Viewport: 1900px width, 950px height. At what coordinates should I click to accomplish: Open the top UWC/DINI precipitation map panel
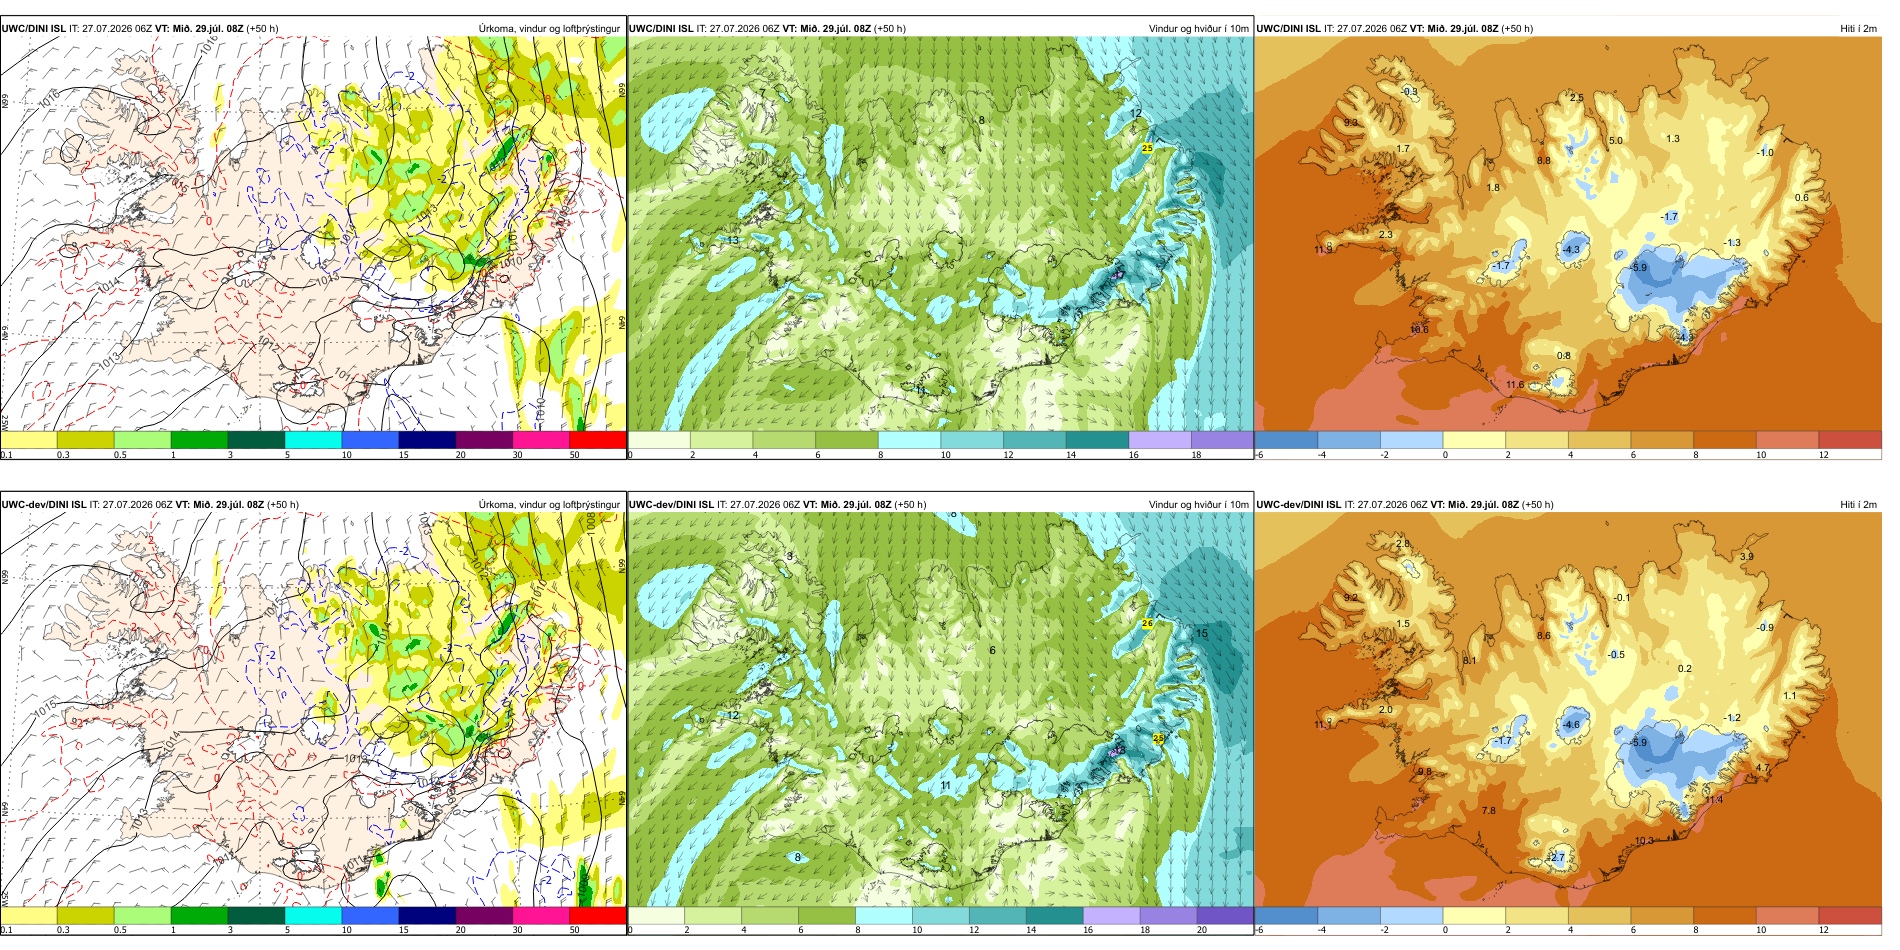313,234
